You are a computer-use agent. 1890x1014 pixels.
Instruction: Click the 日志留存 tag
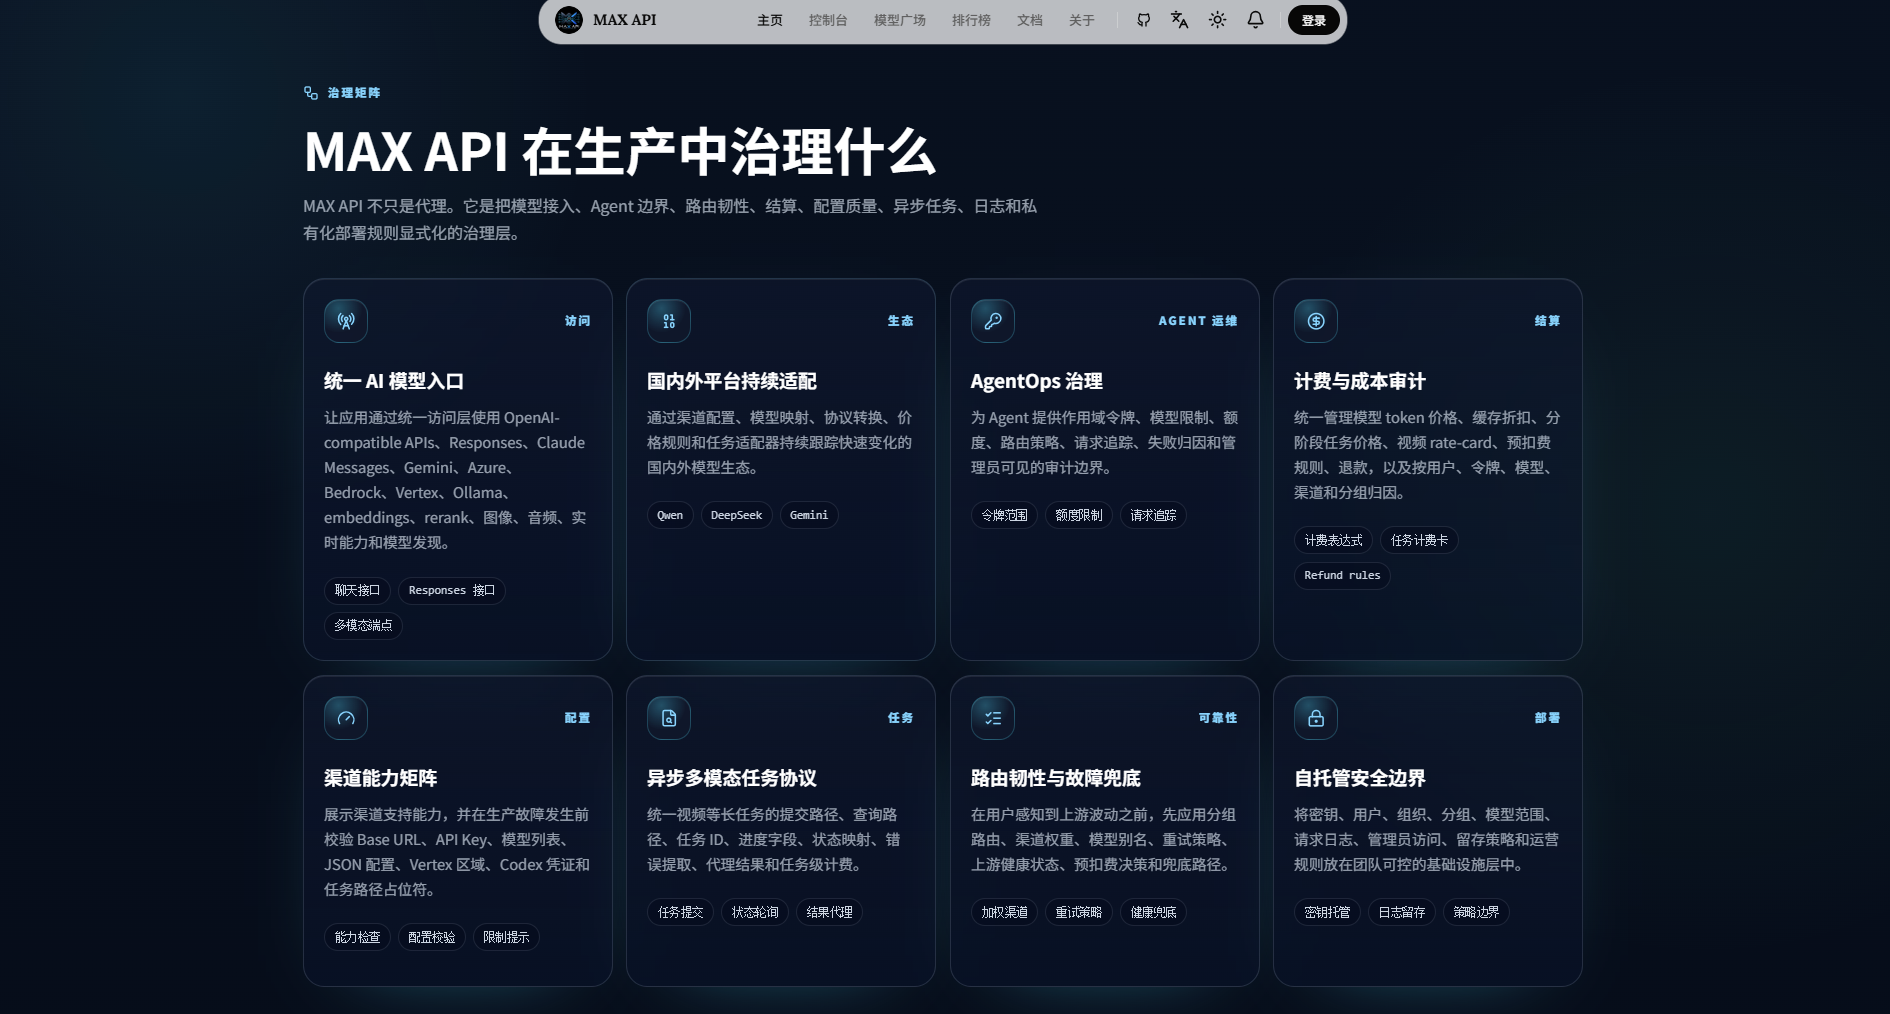pyautogui.click(x=1402, y=913)
